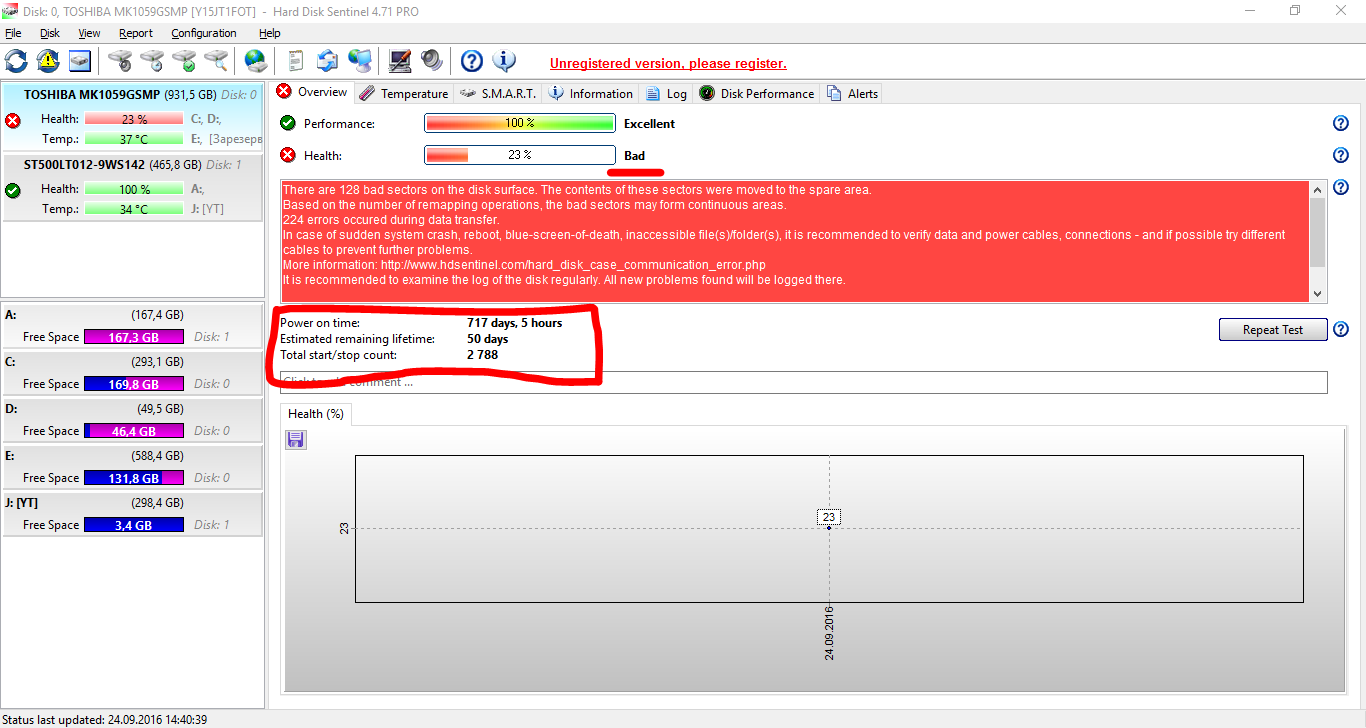
Task: Click the Repeat Test button
Action: click(1273, 330)
